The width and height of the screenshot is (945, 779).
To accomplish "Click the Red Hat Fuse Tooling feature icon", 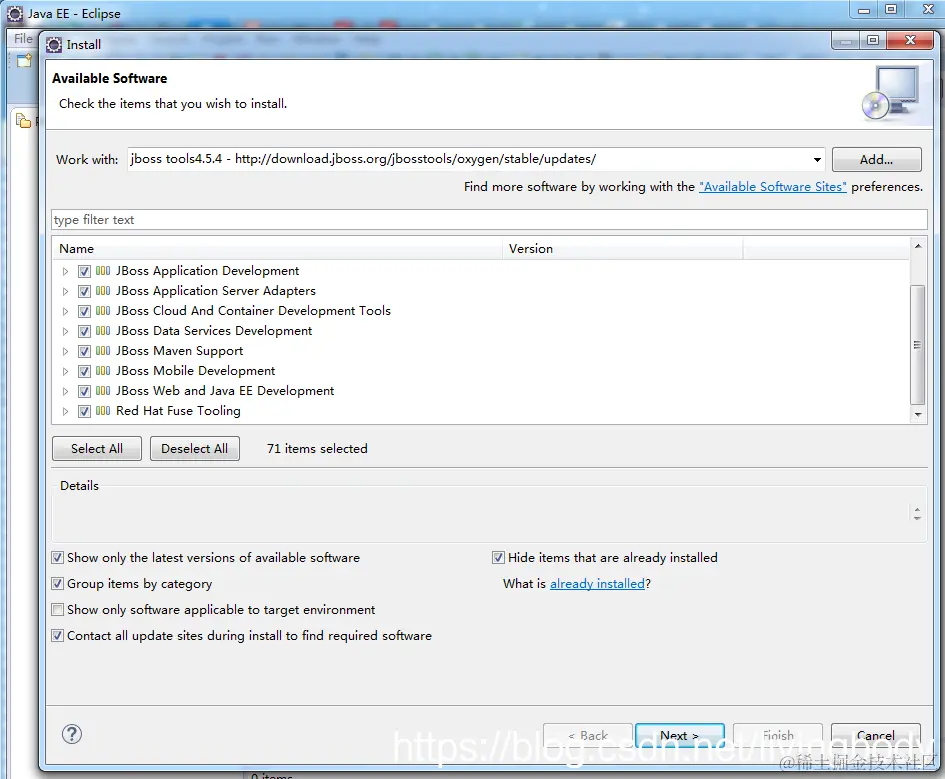I will pyautogui.click(x=103, y=410).
